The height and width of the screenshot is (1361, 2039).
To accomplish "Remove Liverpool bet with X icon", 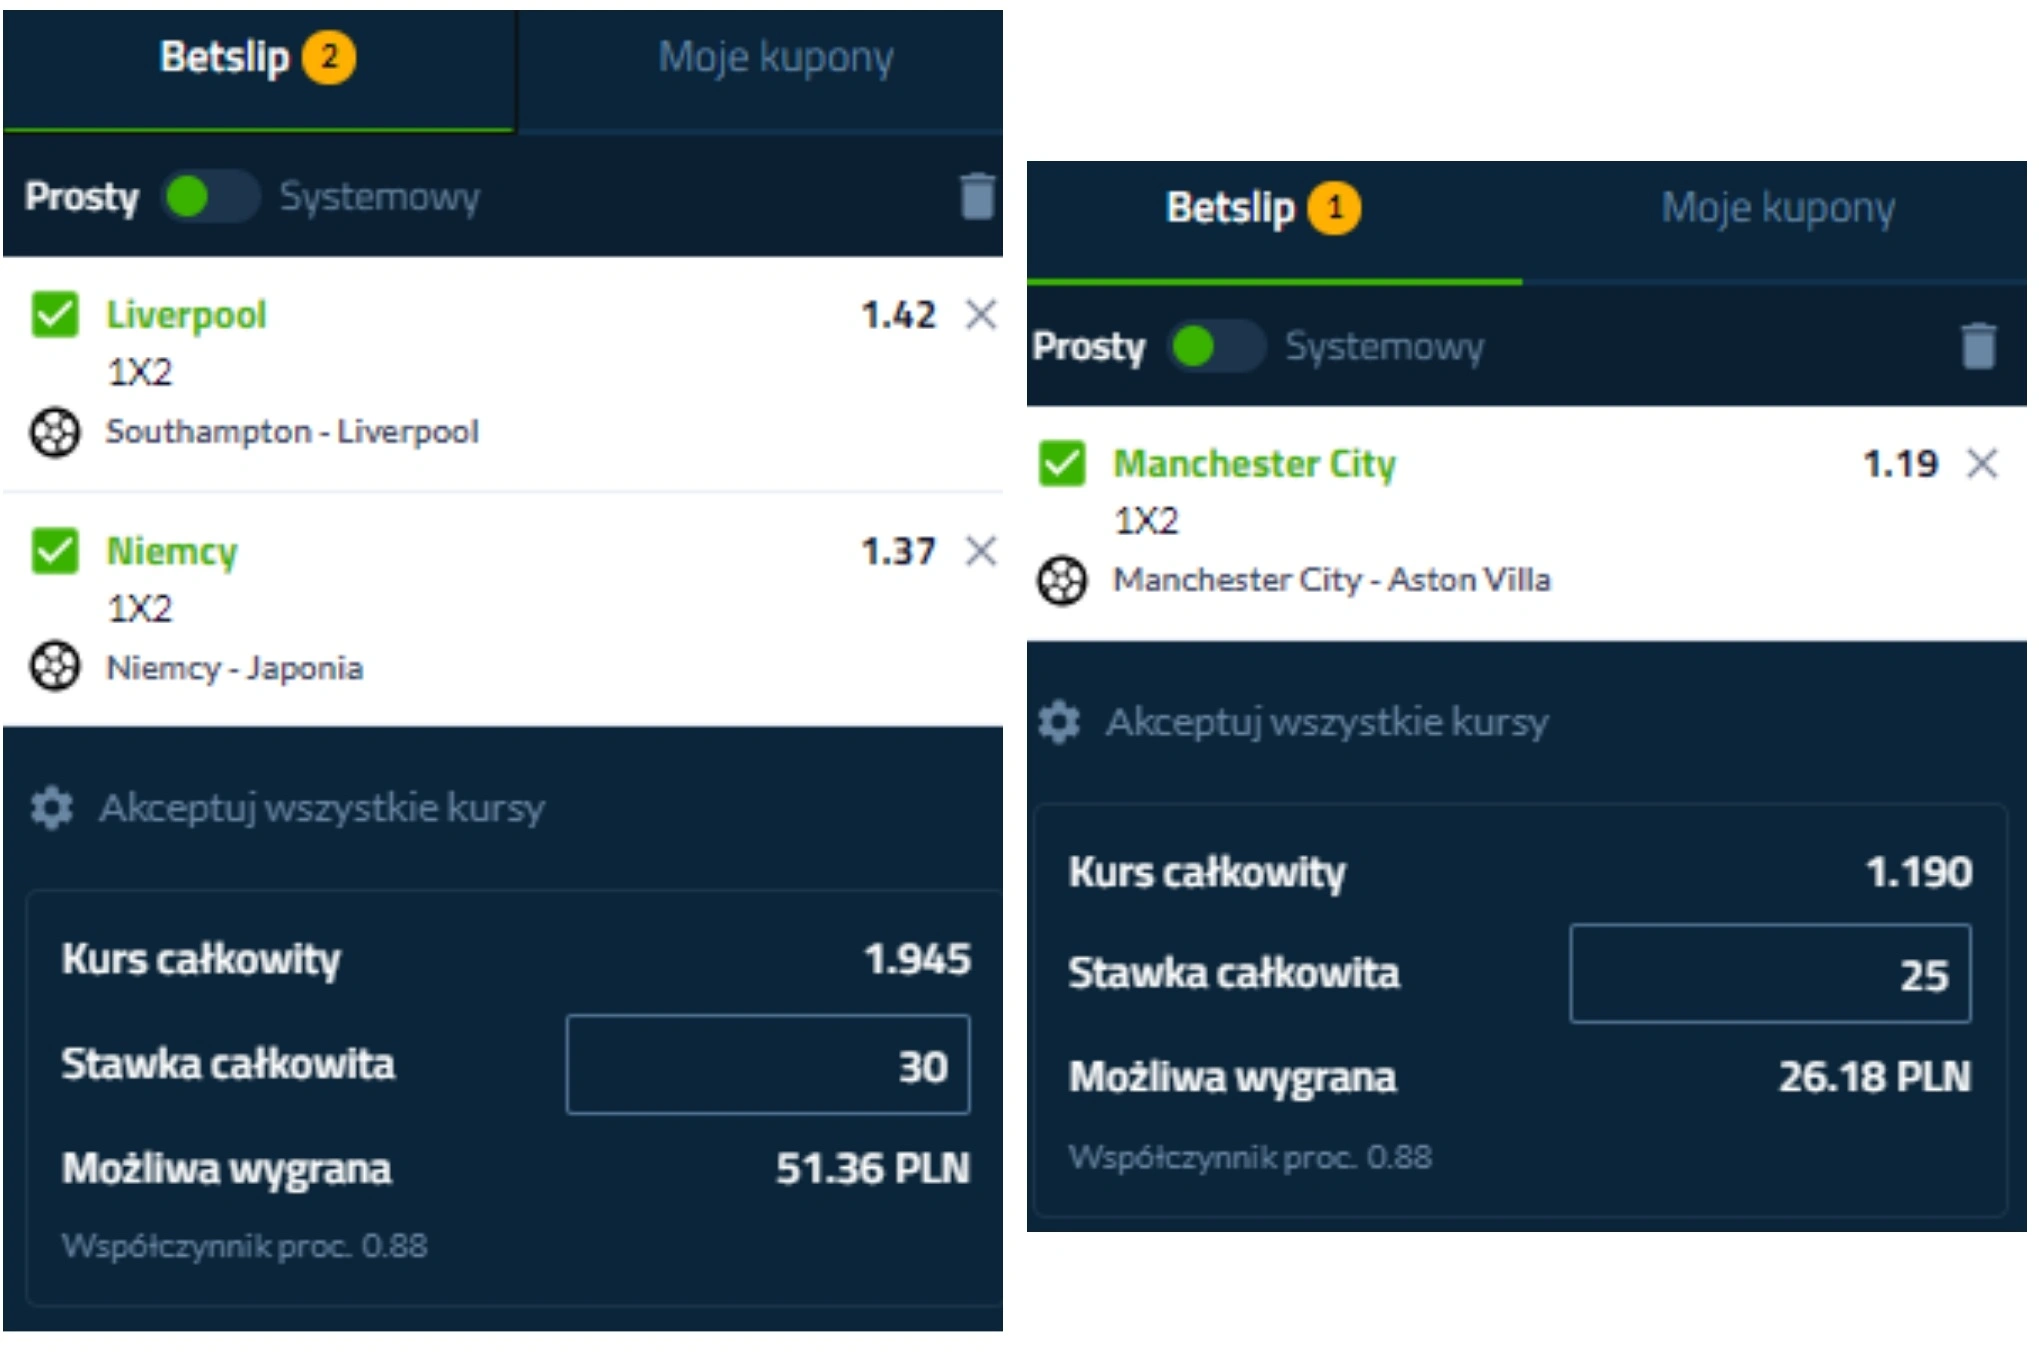I will 981,315.
